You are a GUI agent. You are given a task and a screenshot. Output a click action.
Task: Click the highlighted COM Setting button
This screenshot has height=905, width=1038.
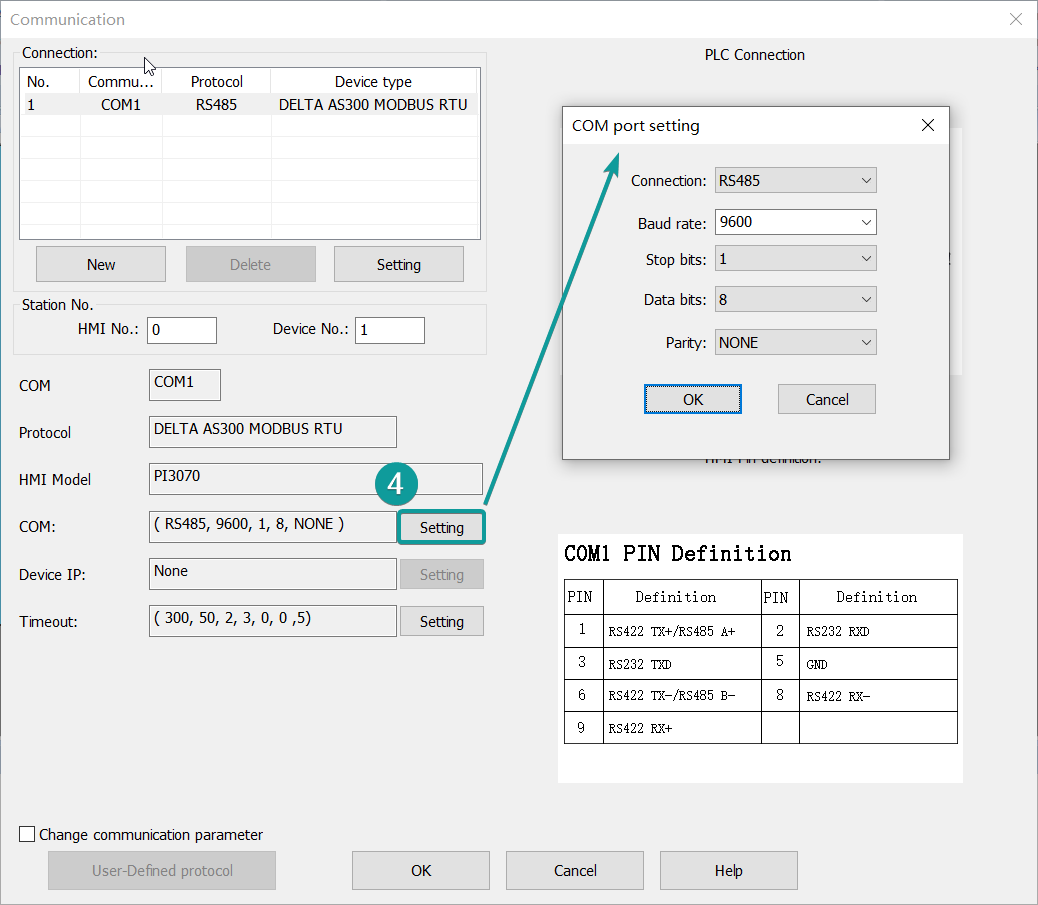click(441, 527)
